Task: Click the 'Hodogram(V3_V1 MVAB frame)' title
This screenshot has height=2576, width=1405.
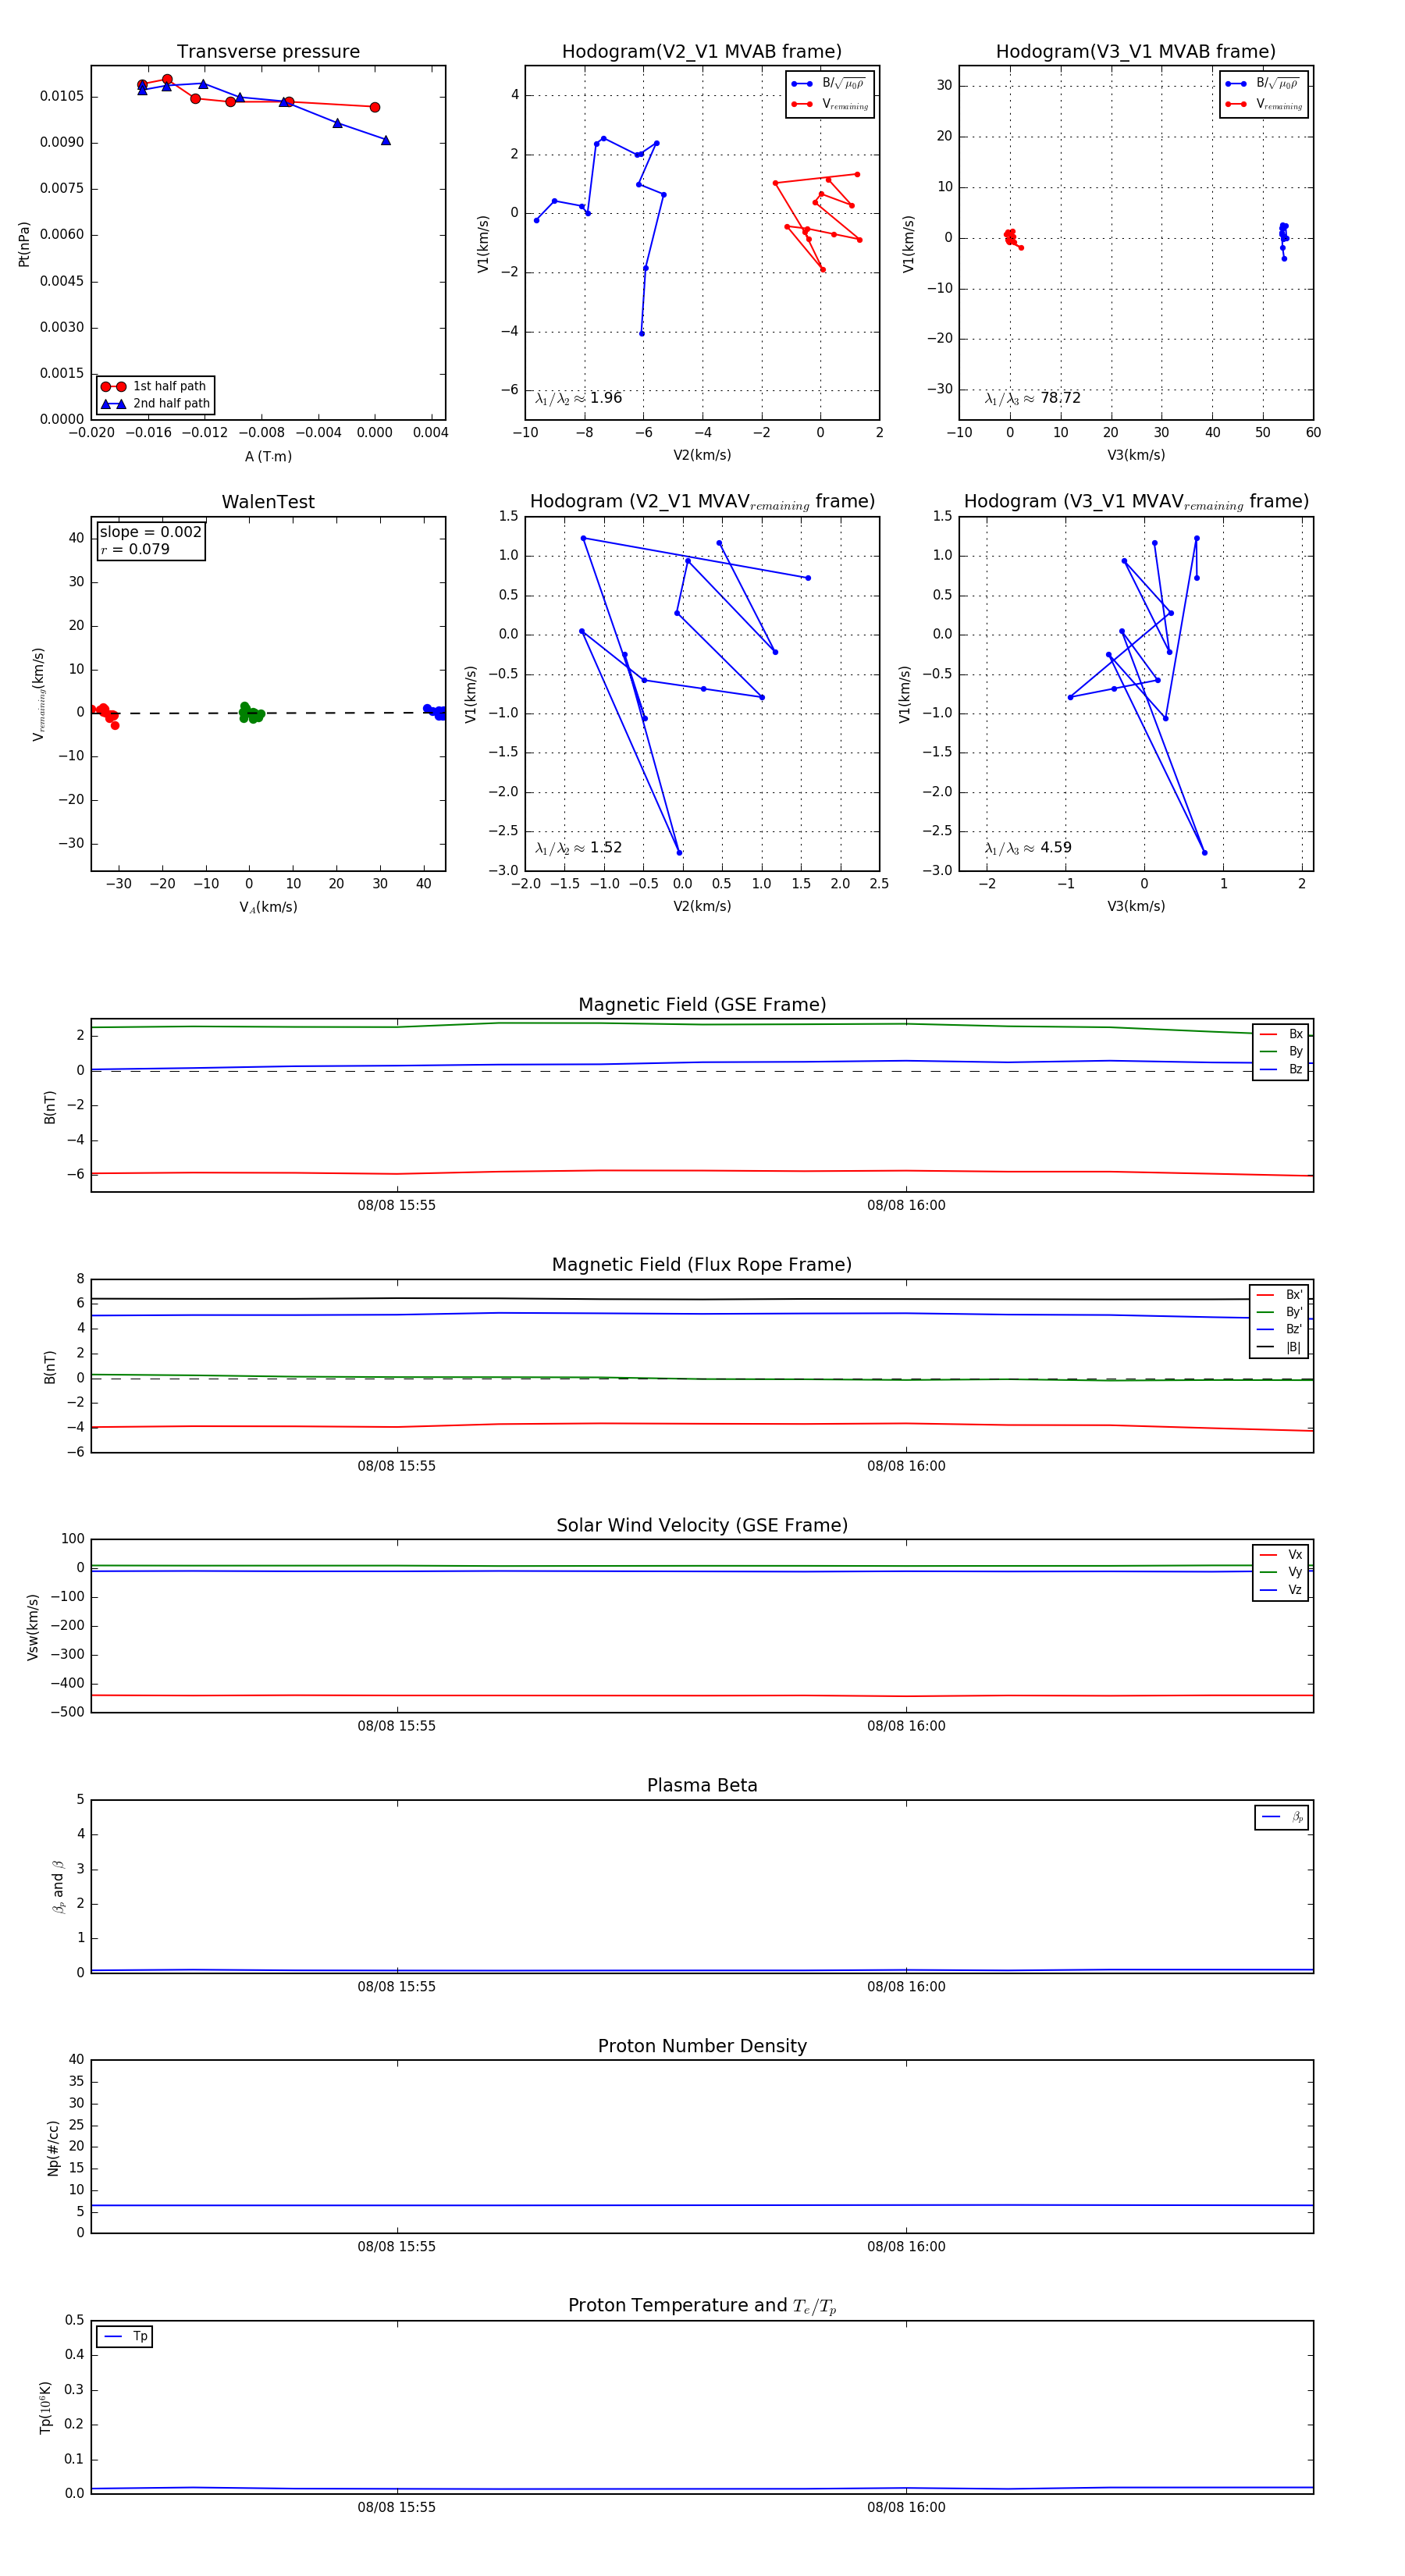Action: click(x=1136, y=52)
